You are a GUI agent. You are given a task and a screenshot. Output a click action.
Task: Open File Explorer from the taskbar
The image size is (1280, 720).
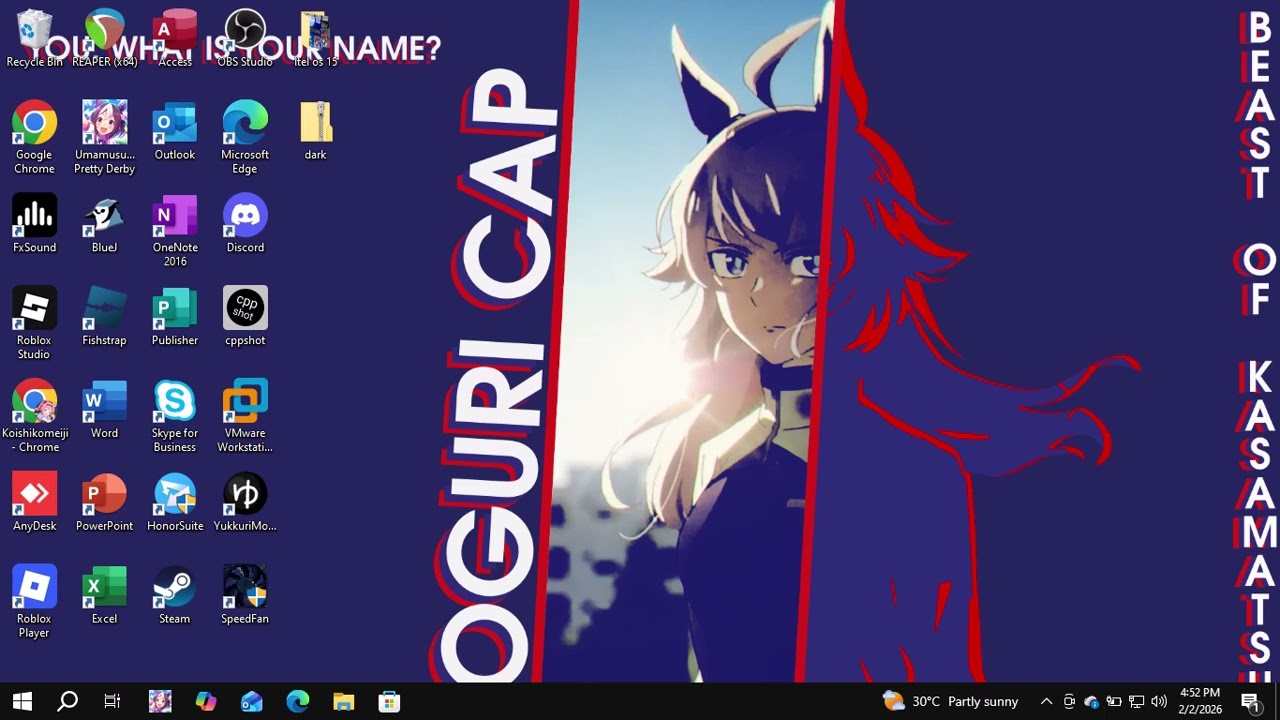pos(344,701)
